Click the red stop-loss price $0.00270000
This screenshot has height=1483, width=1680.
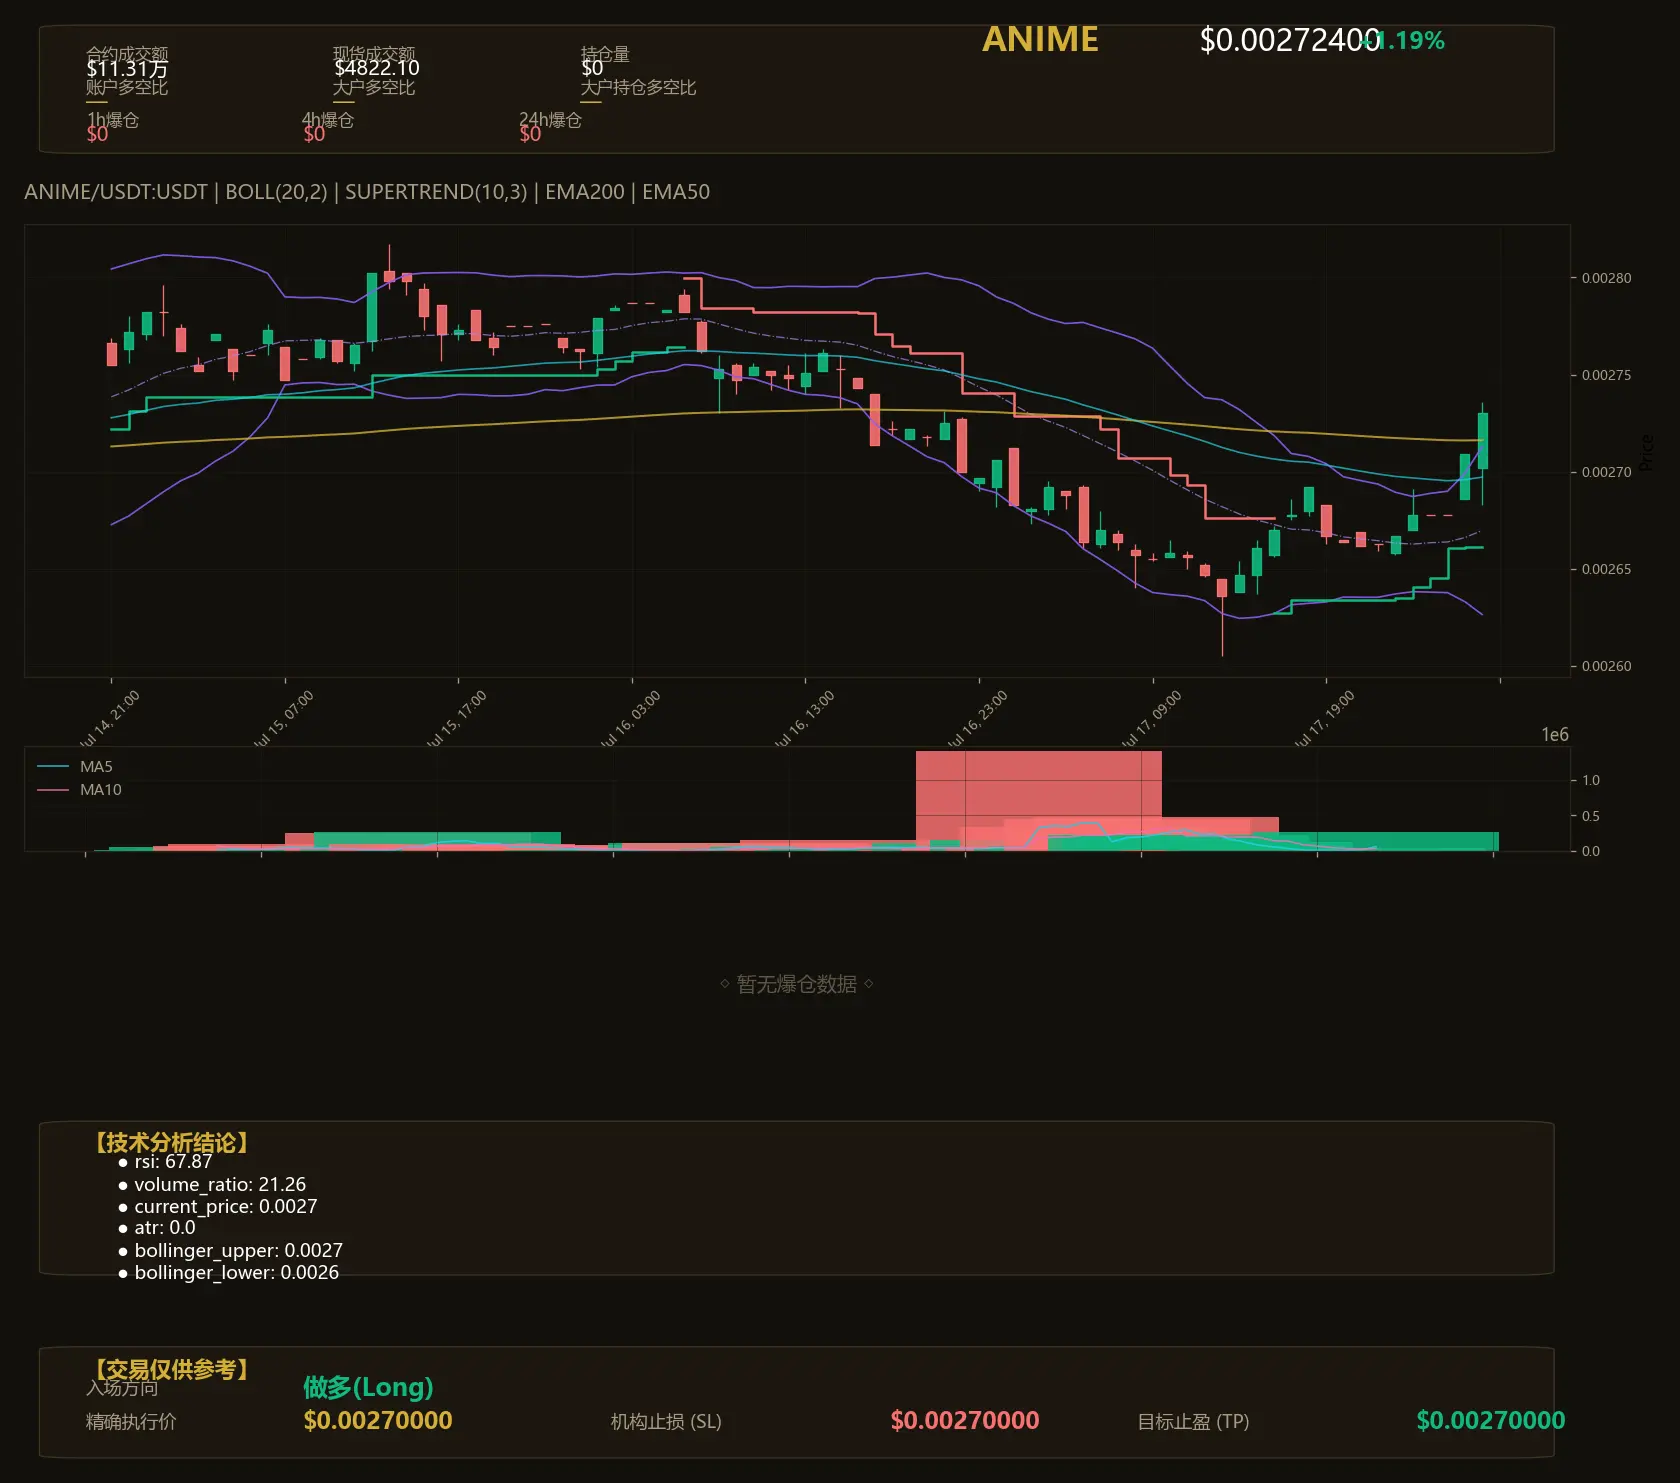click(965, 1420)
